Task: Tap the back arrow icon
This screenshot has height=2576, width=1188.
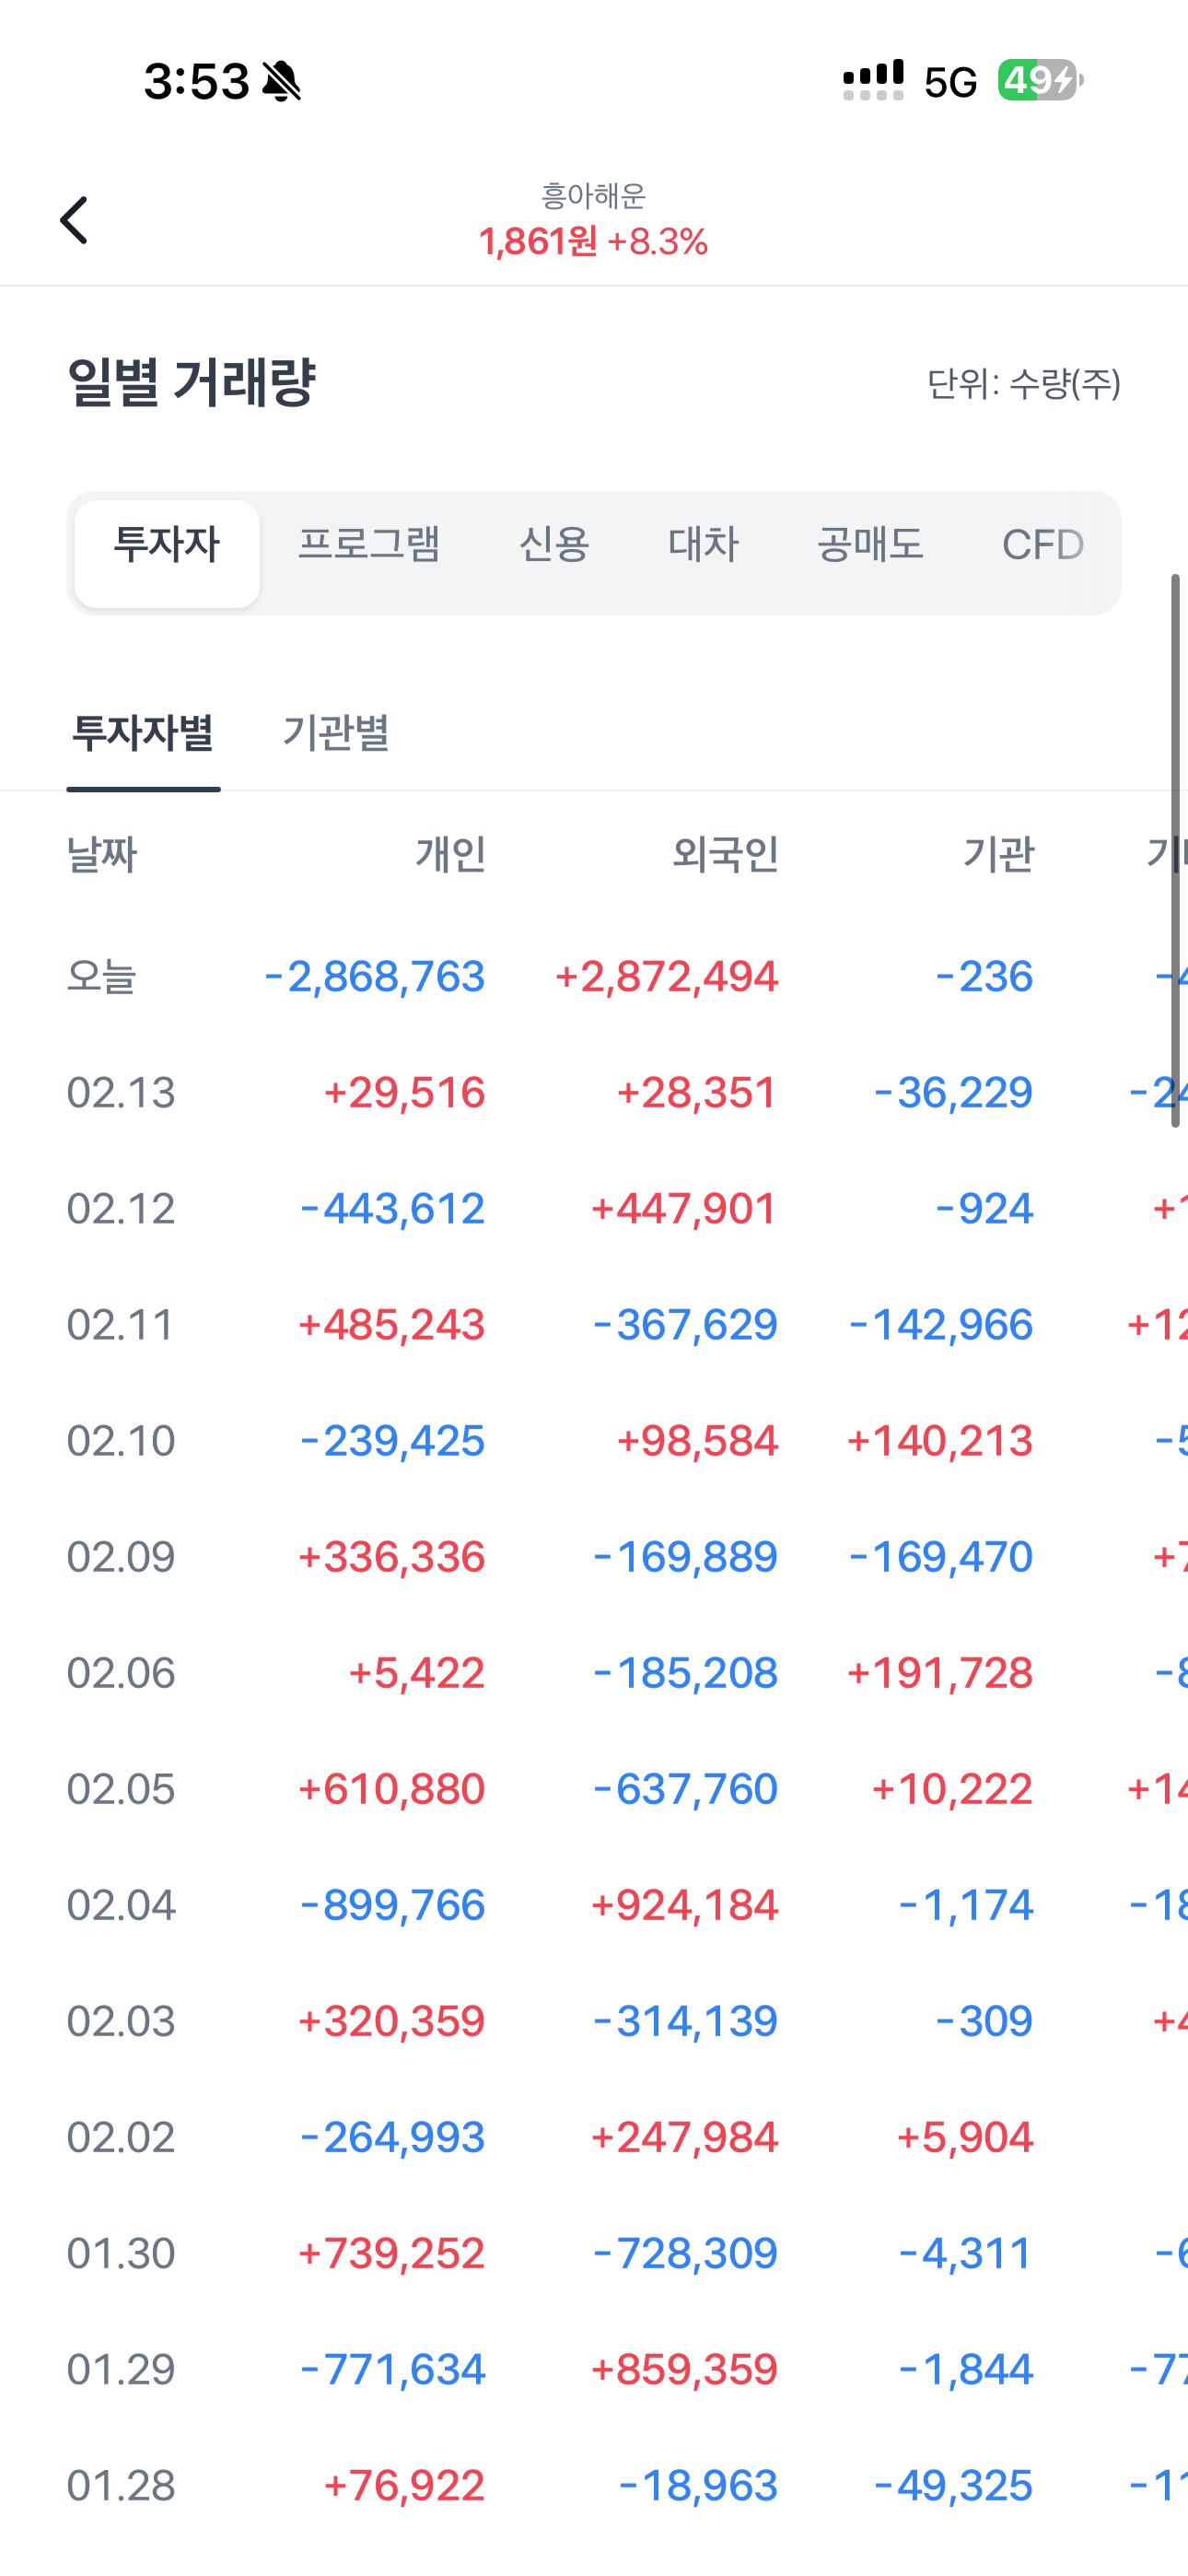Action: (74, 220)
